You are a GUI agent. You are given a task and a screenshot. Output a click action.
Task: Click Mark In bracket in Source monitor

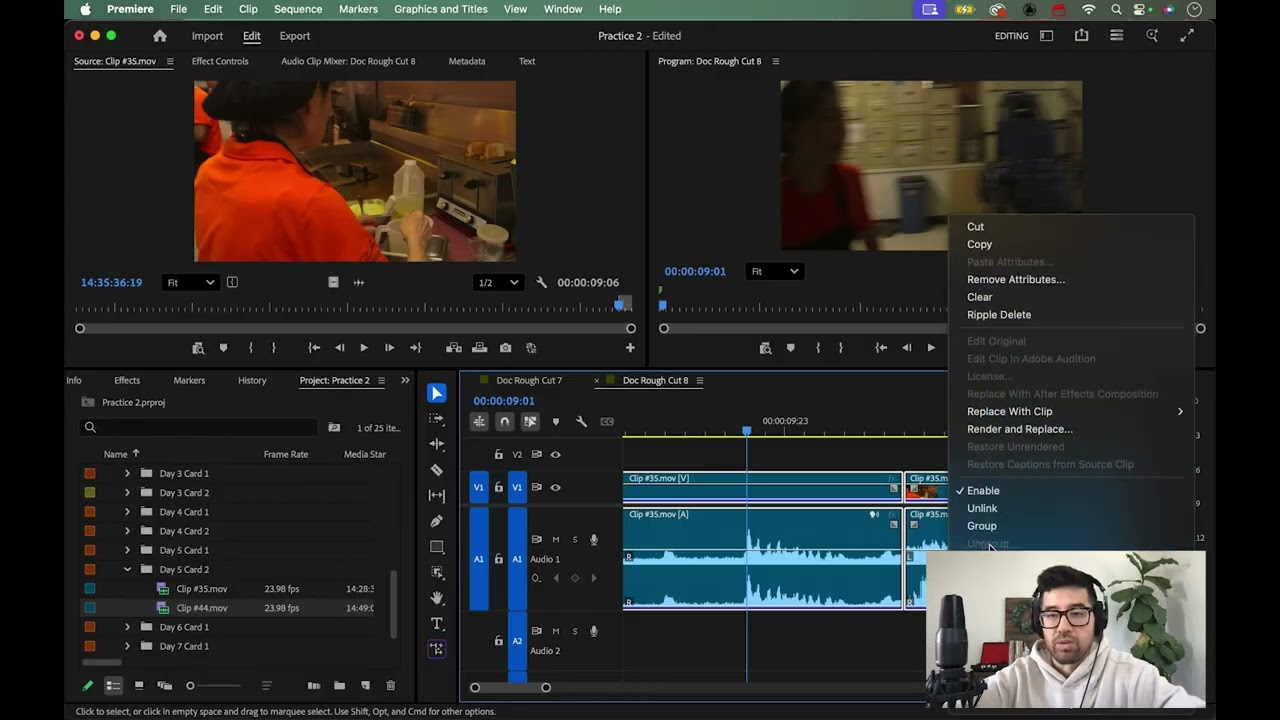click(250, 348)
